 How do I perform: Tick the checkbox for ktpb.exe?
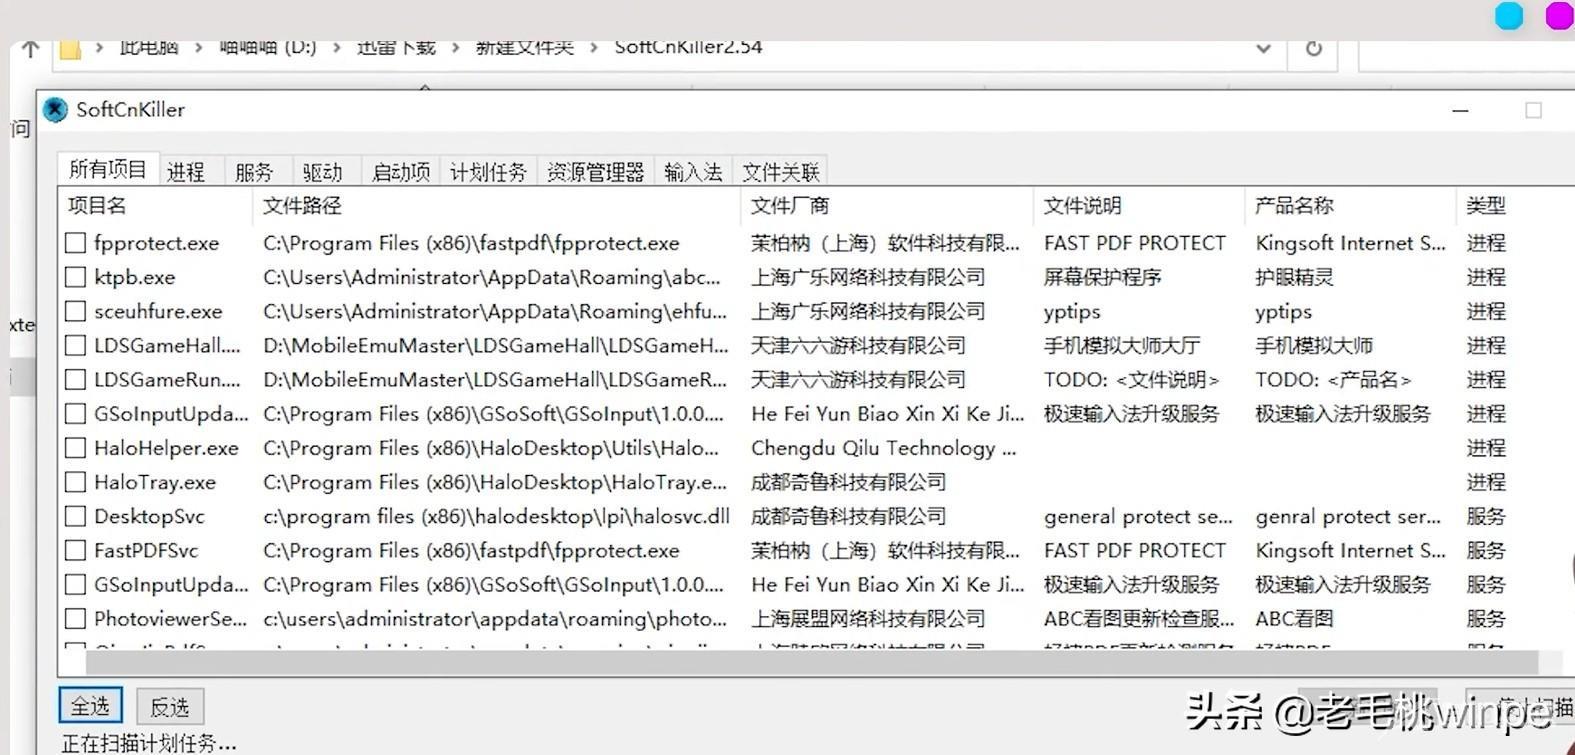tap(75, 277)
